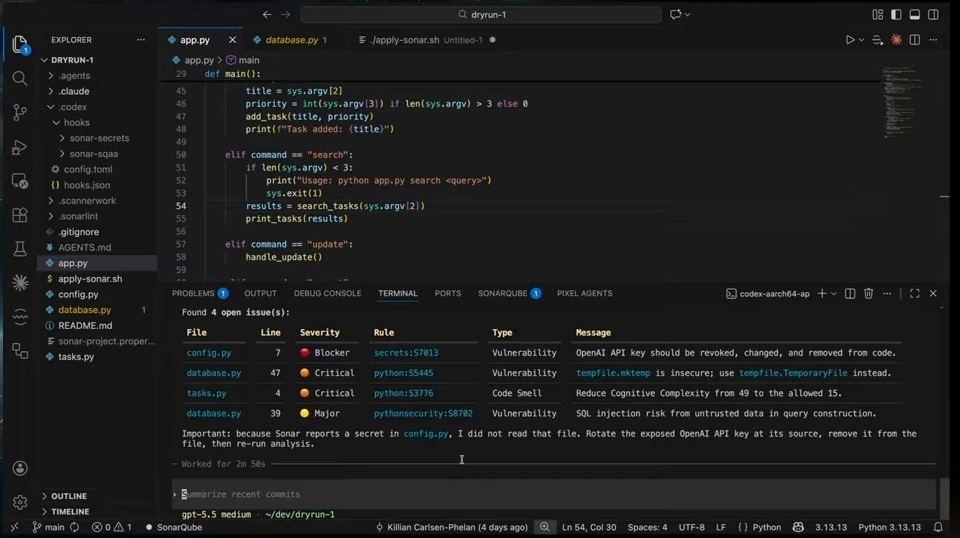Screen dimensions: 960x538
Task: Open the Claude starburst icon in activity bar
Action: 20,282
